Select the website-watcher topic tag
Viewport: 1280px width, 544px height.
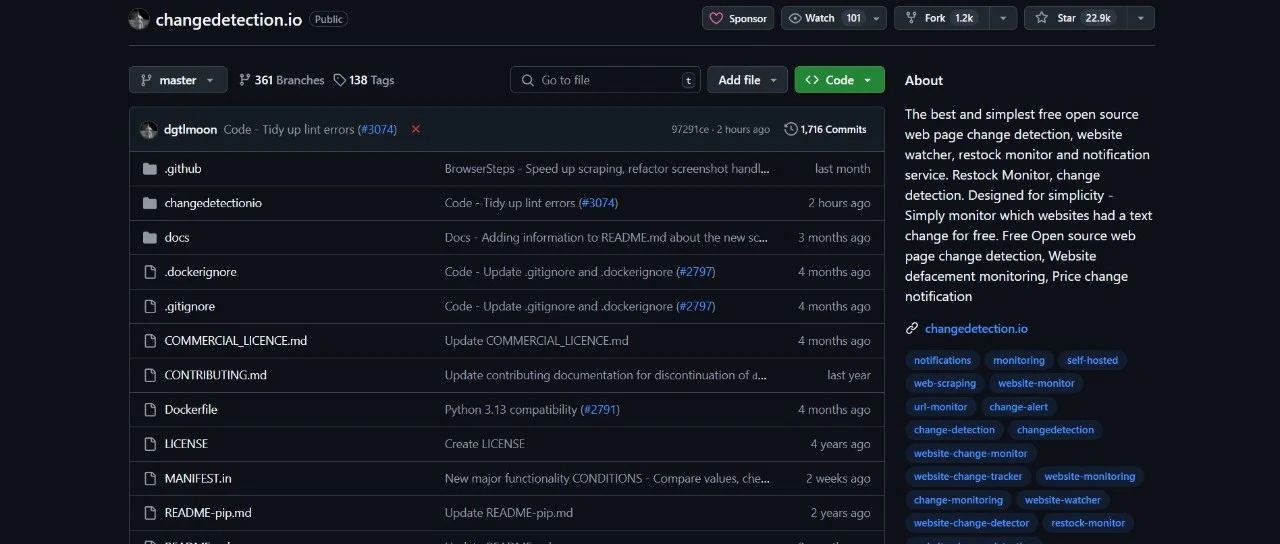1062,500
